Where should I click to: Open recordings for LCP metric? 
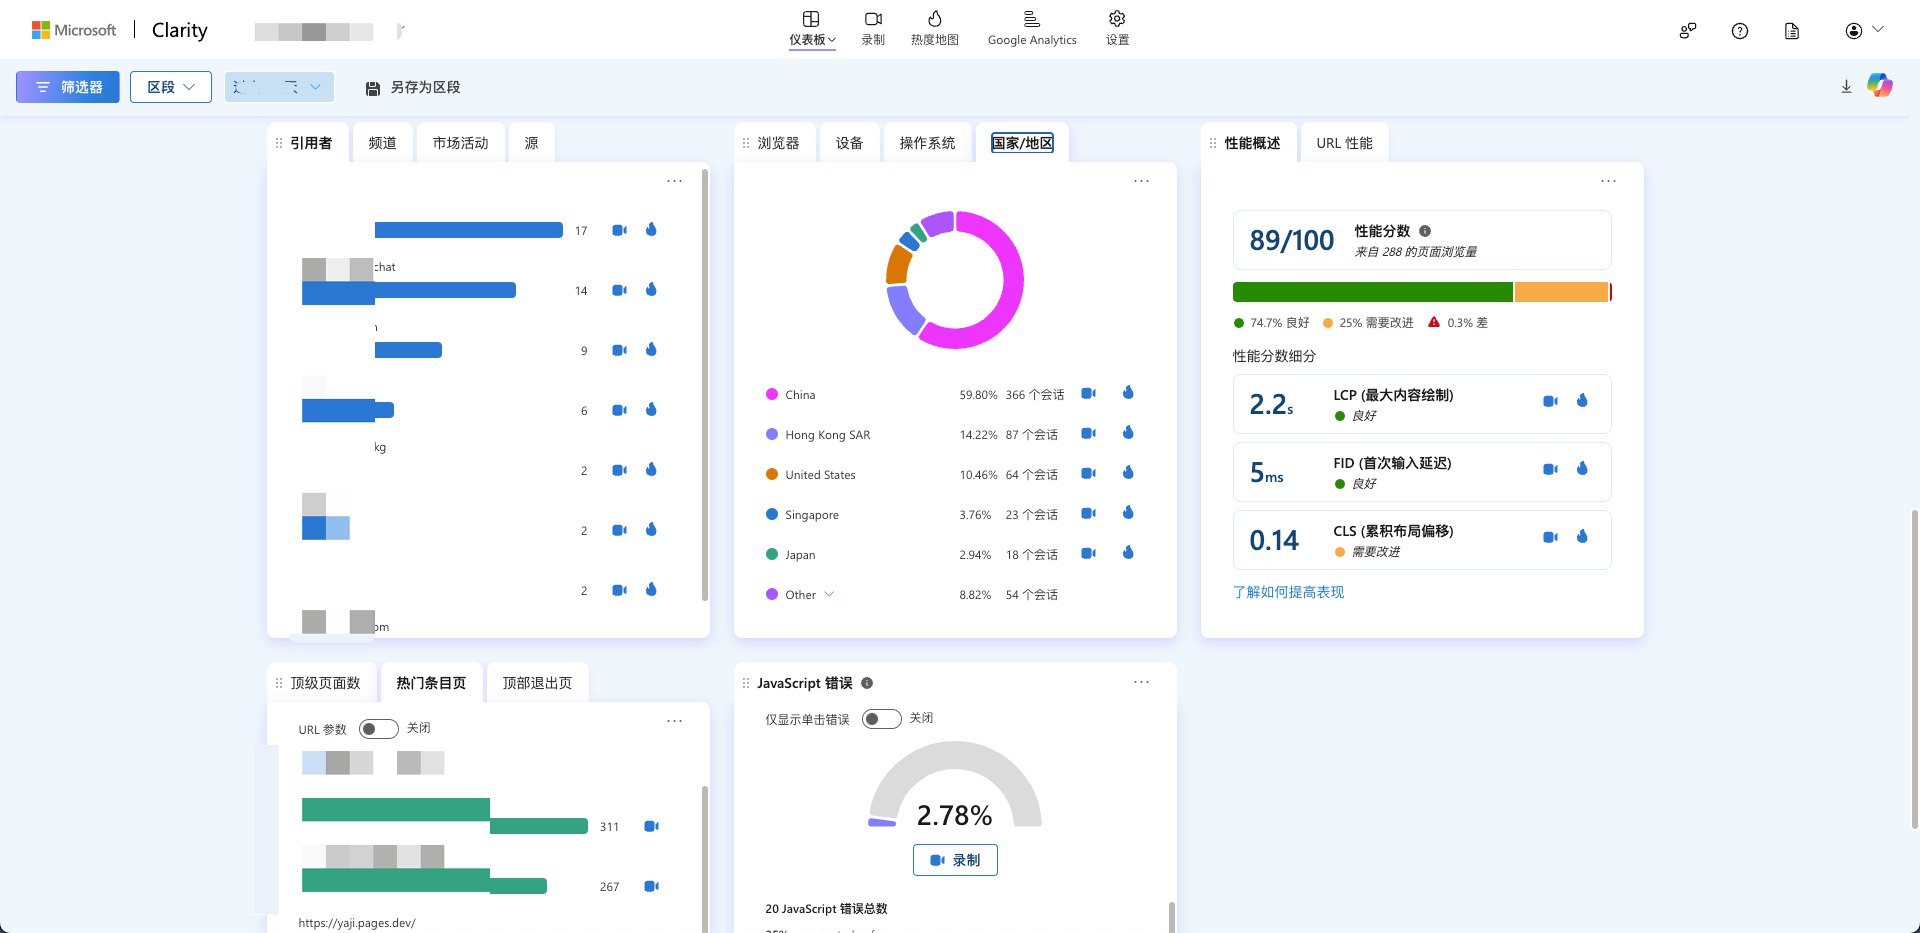tap(1550, 401)
